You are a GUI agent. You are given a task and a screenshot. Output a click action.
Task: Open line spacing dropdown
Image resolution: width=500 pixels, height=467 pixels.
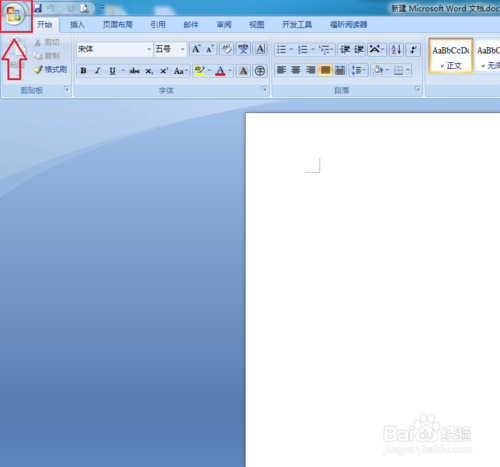pyautogui.click(x=358, y=70)
